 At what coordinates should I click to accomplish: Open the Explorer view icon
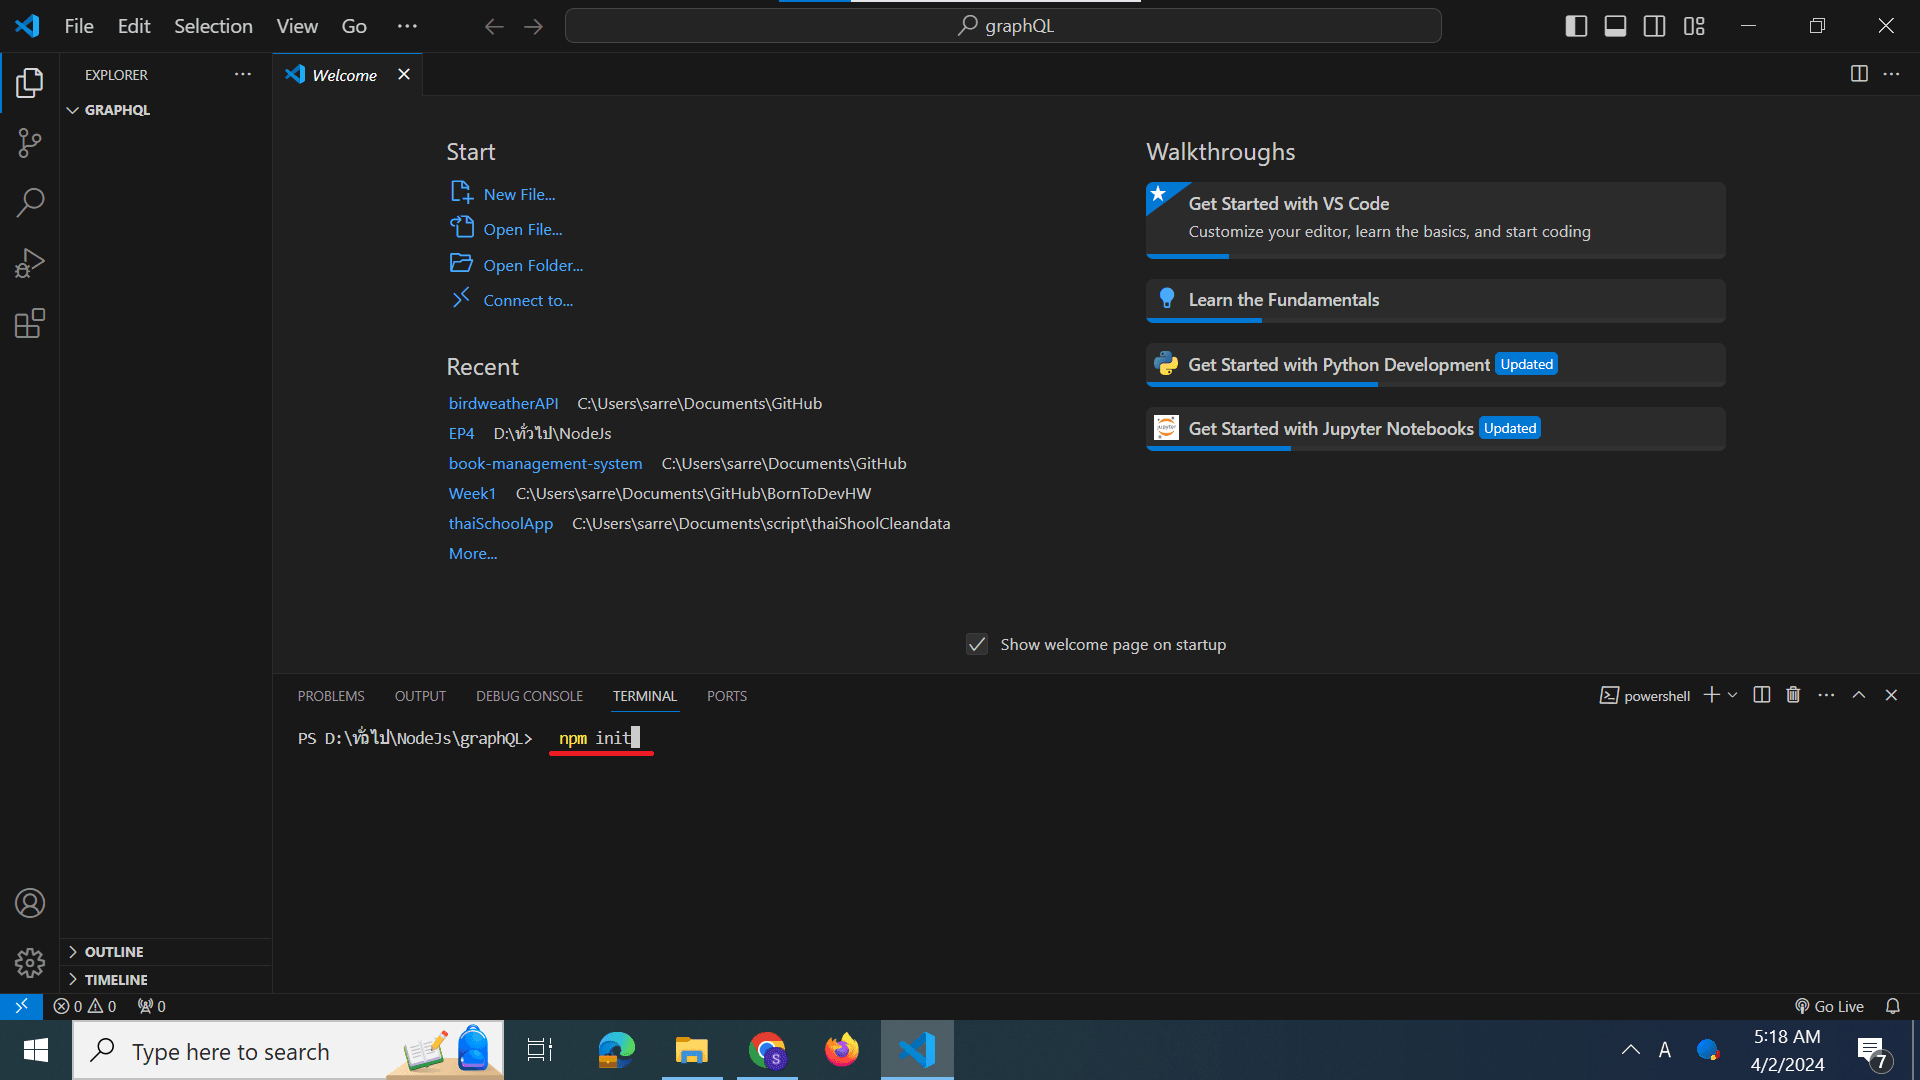29,83
